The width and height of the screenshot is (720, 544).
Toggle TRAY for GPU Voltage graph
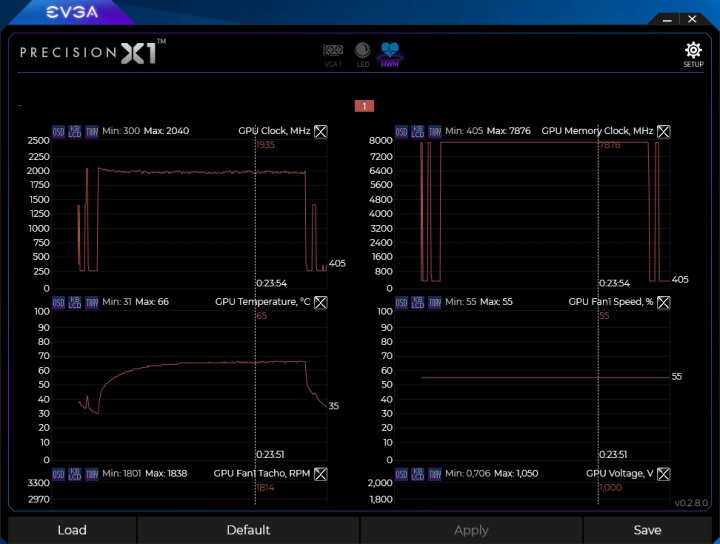(434, 474)
